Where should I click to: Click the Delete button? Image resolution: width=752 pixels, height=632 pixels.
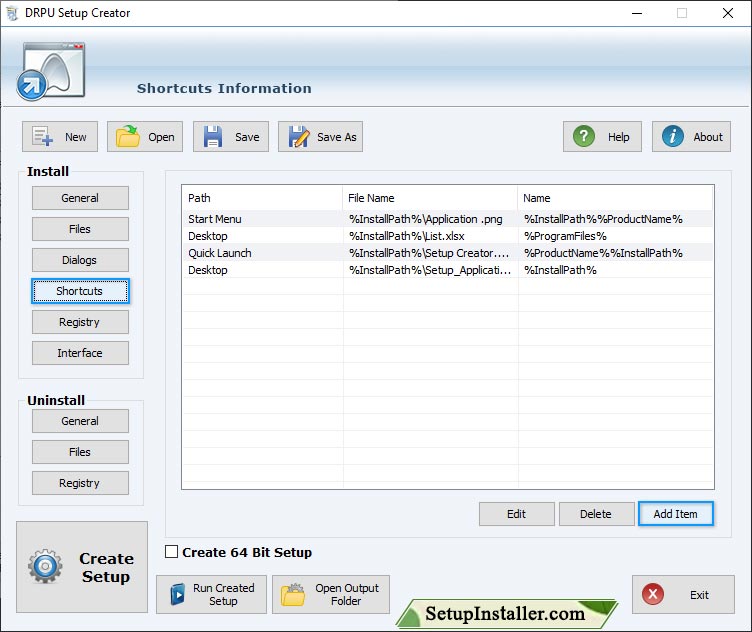click(x=596, y=514)
